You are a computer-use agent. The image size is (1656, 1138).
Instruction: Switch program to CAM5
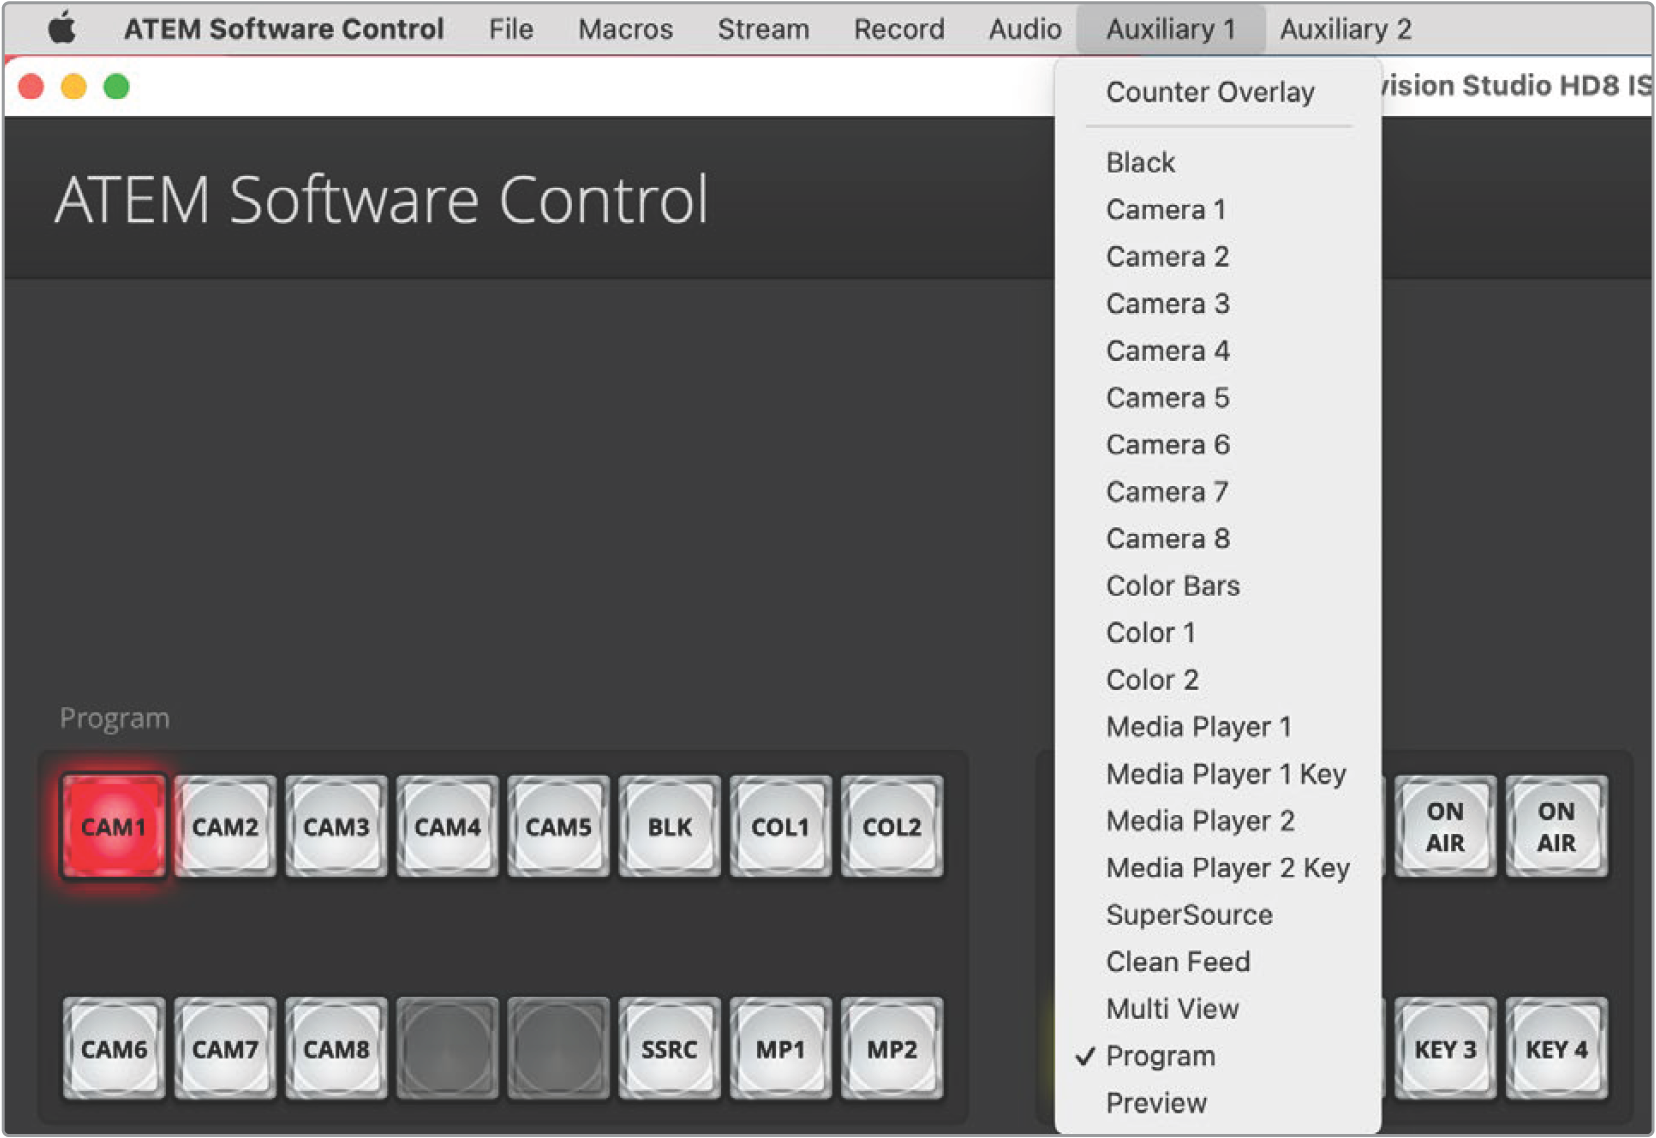(x=558, y=827)
